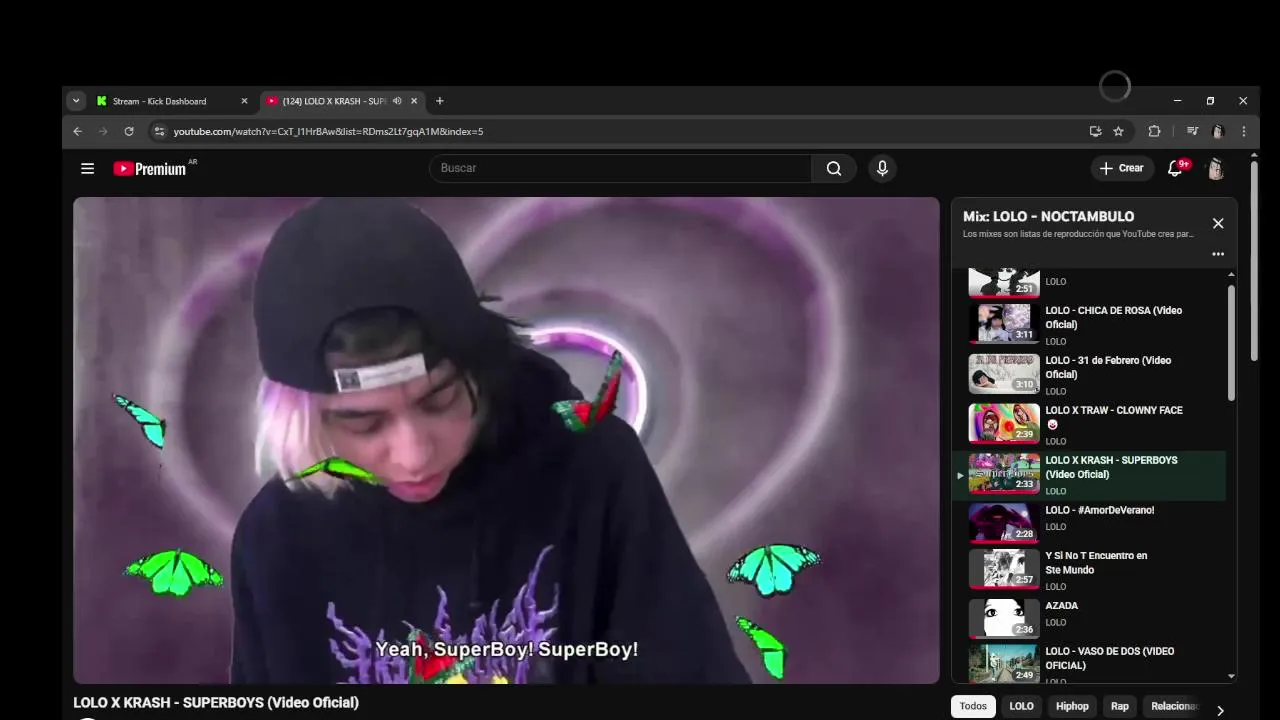Click the CHICA DE ROSA thumbnail

[1004, 323]
